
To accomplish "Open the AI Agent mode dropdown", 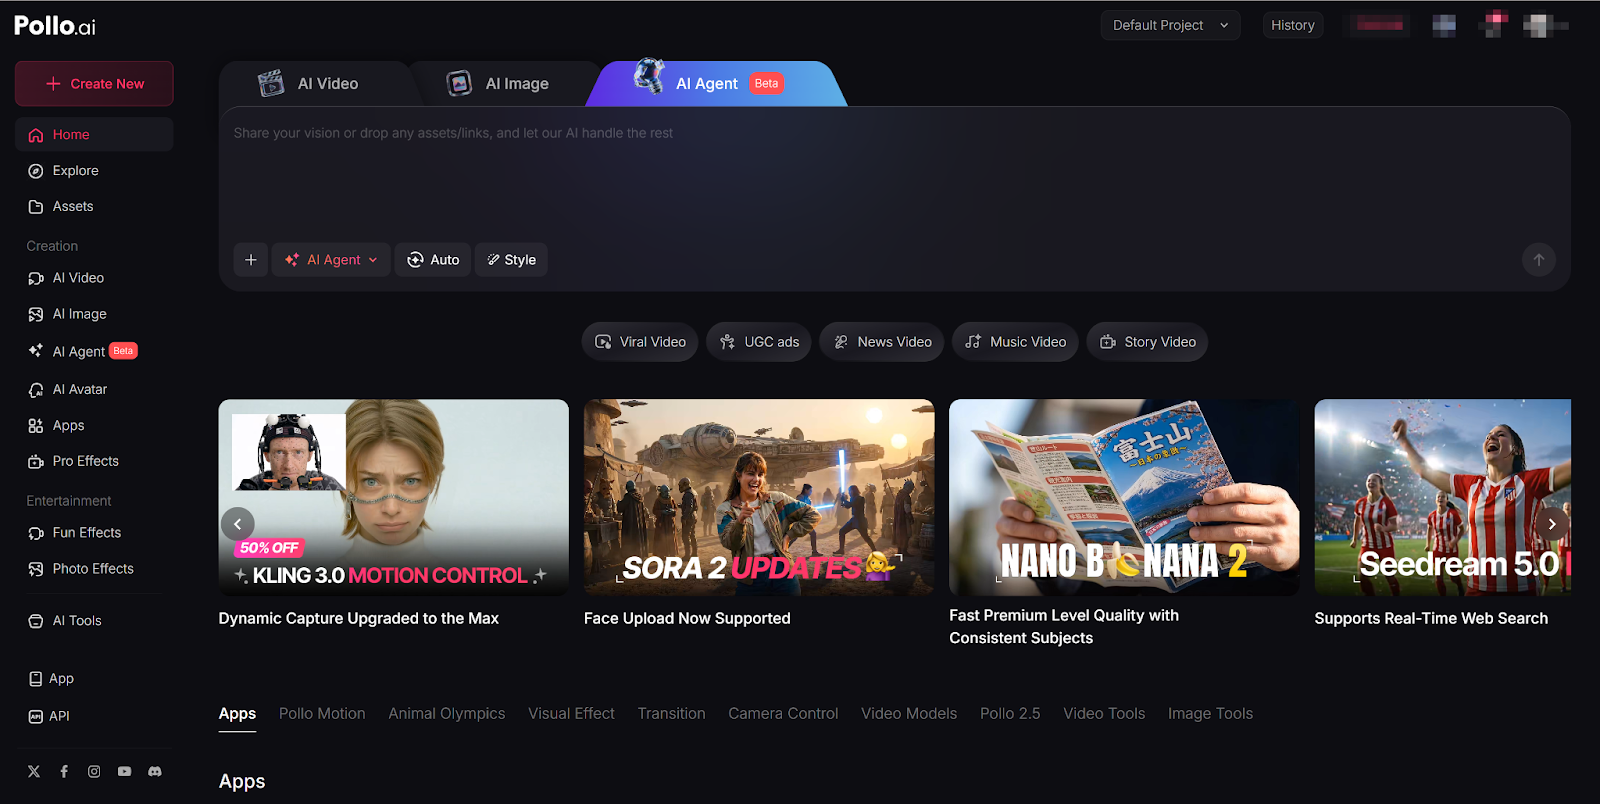I will click(331, 260).
